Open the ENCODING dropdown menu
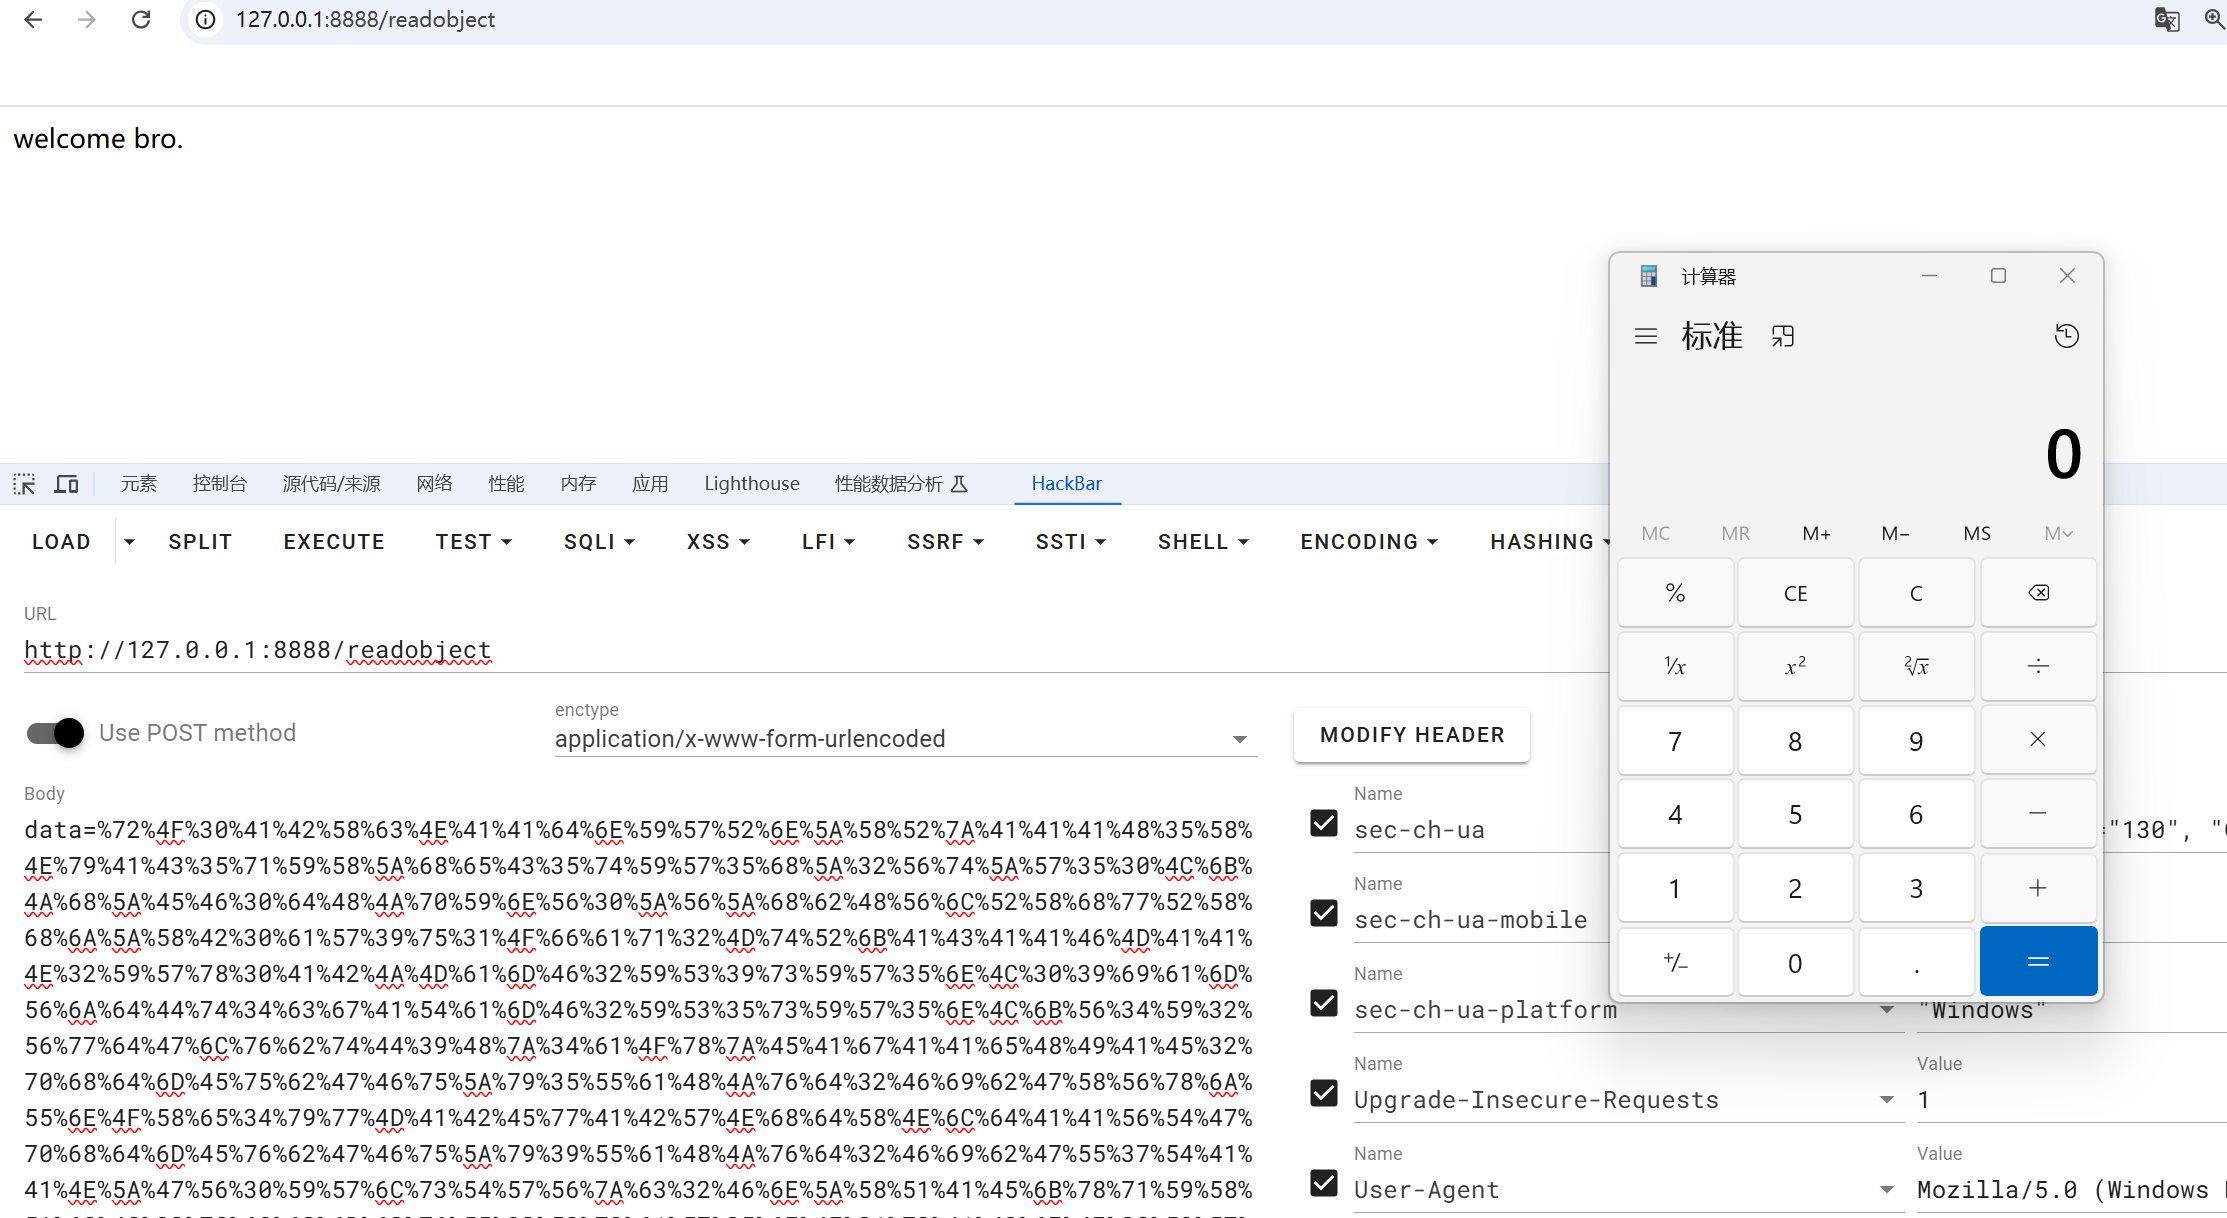Image resolution: width=2227 pixels, height=1218 pixels. click(x=1368, y=541)
